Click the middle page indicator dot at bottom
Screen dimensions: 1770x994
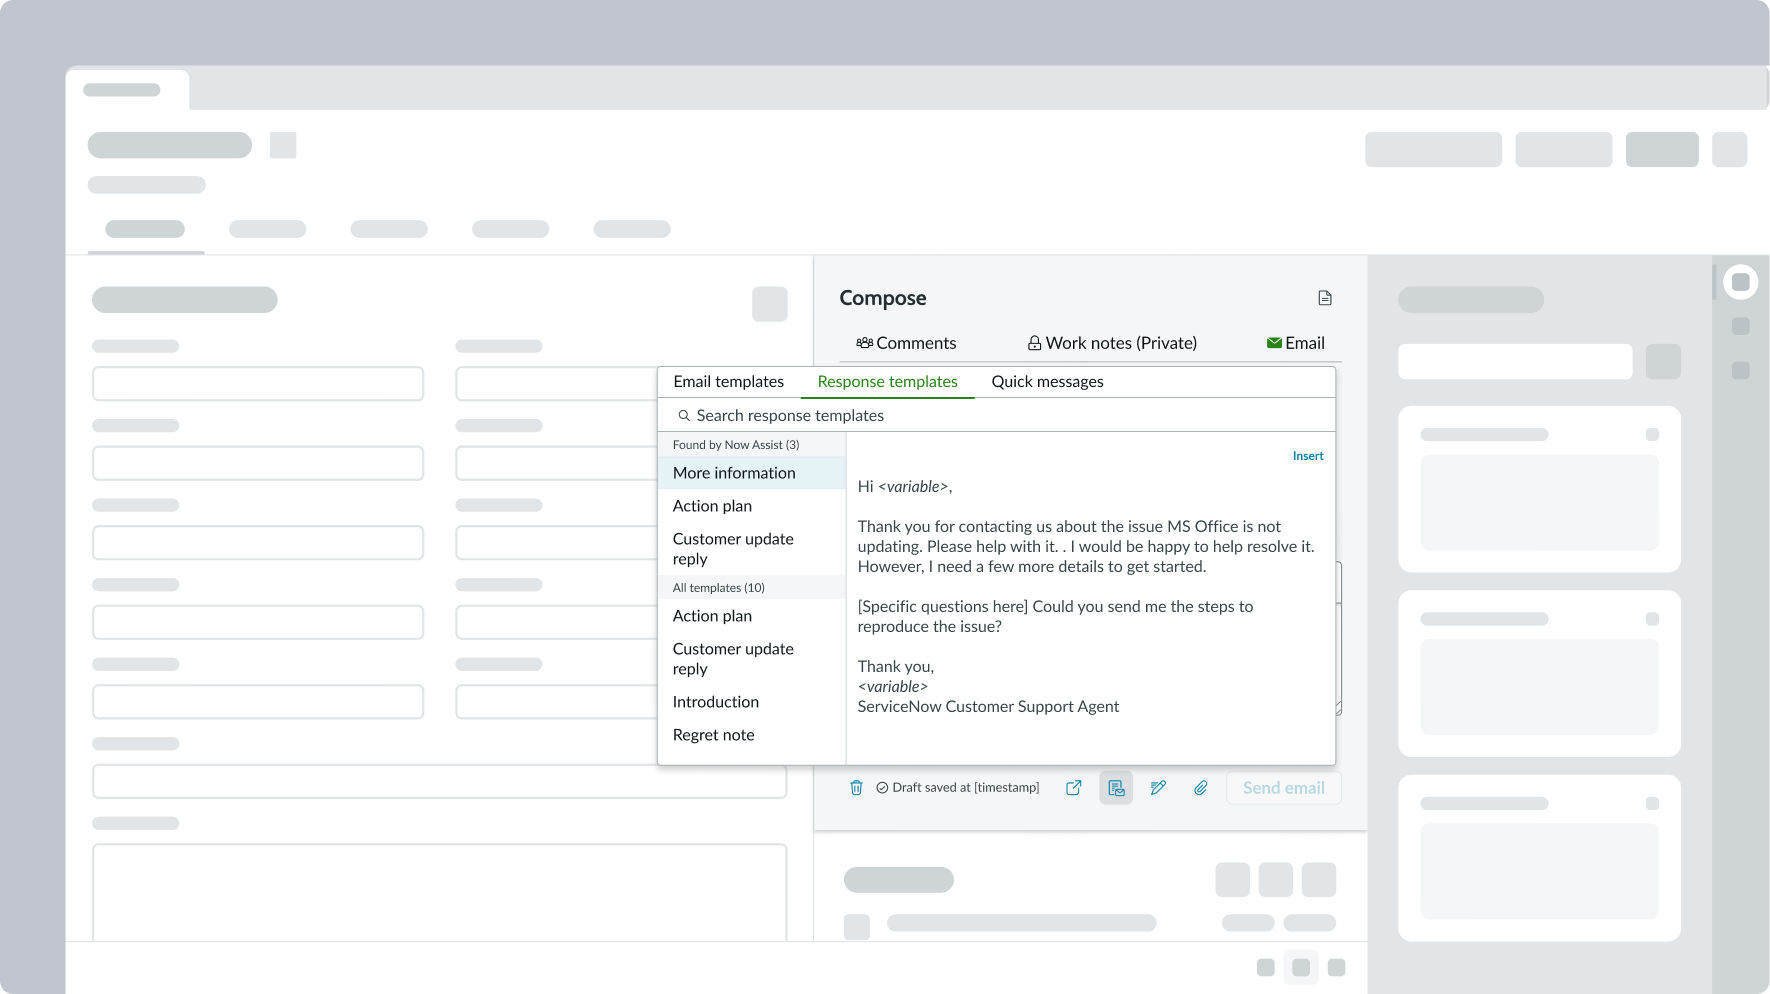1301,967
